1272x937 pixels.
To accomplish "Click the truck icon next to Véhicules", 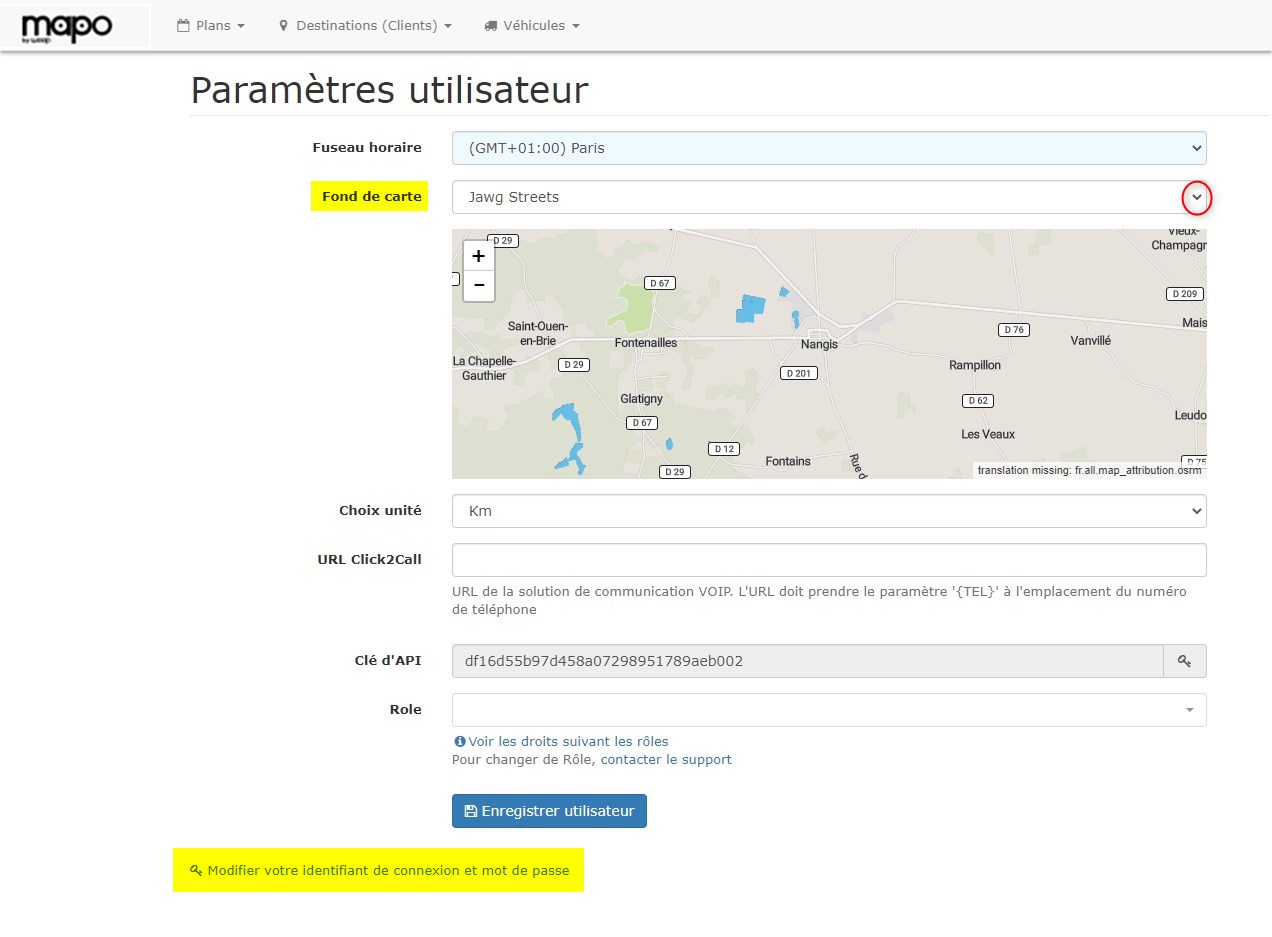I will click(x=490, y=26).
